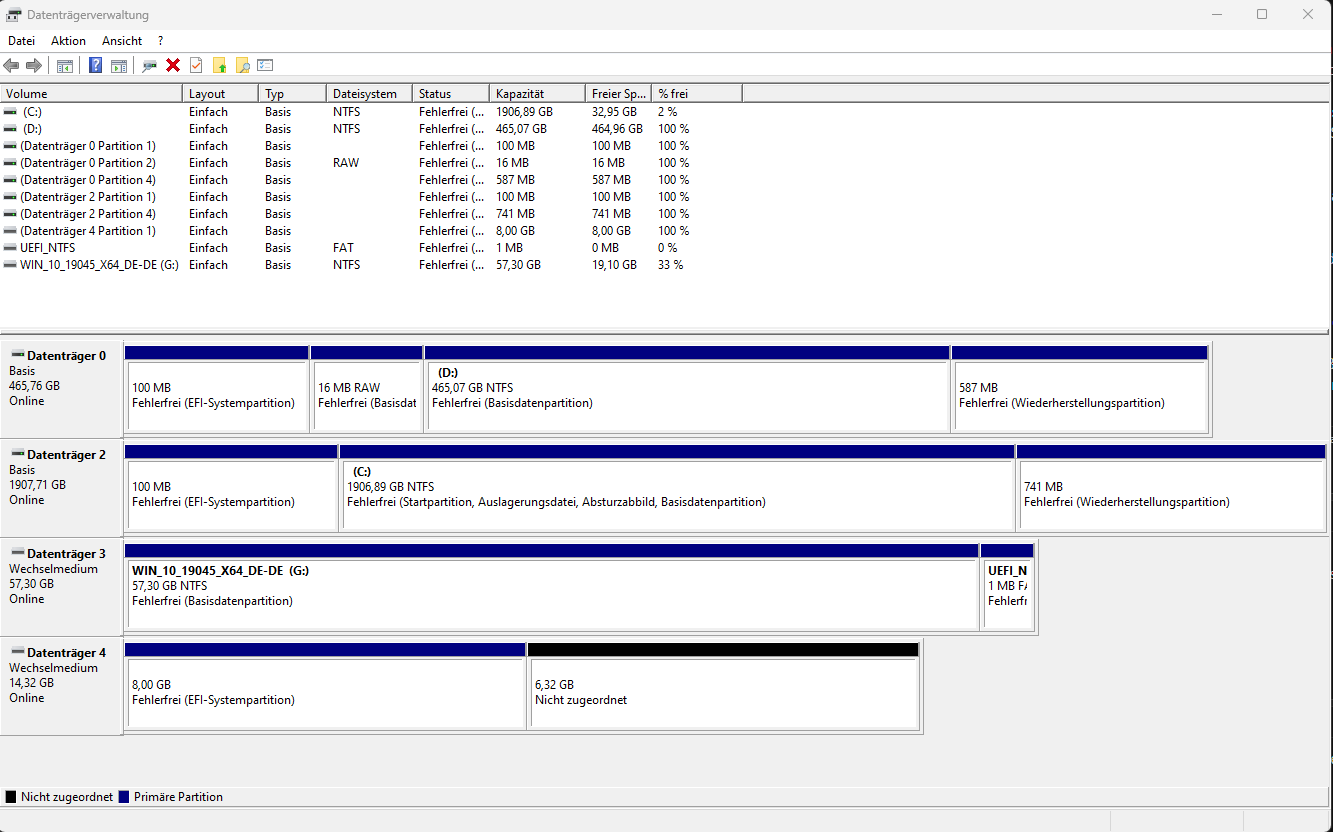
Task: Click the FAT file system cell
Action: tap(343, 248)
